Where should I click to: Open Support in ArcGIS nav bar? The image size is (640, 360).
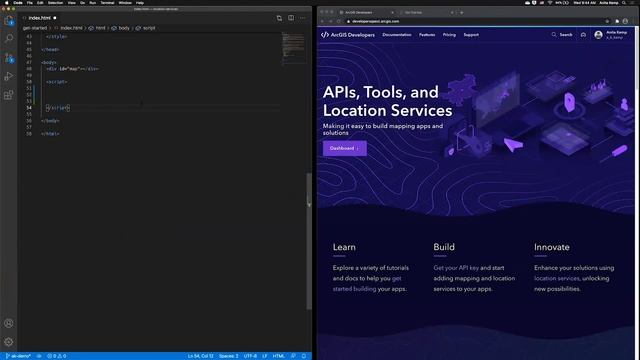pos(471,35)
